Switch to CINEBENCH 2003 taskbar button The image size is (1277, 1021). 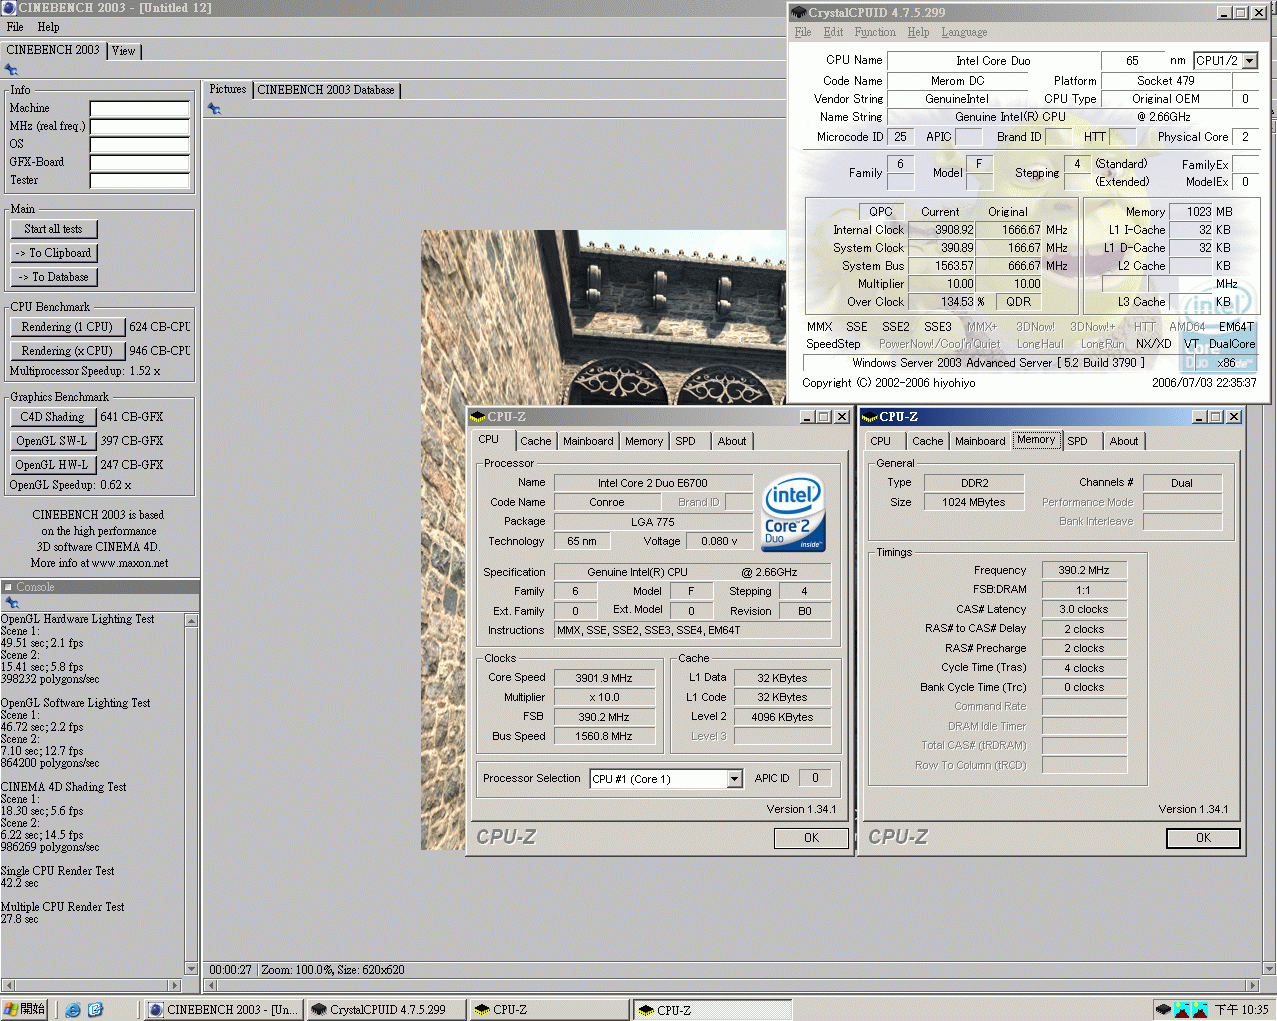(223, 1010)
